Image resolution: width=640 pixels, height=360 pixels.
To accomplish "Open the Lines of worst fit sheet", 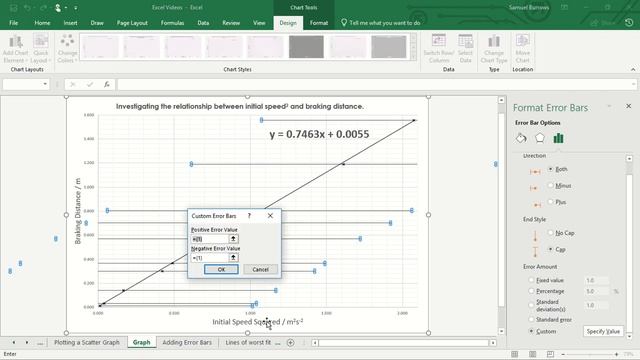I will tap(248, 343).
